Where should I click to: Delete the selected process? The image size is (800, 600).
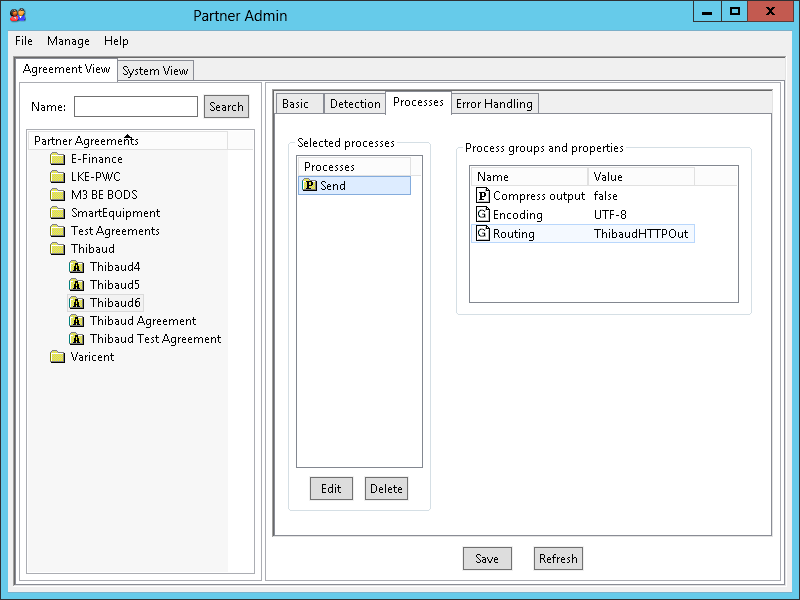point(386,489)
